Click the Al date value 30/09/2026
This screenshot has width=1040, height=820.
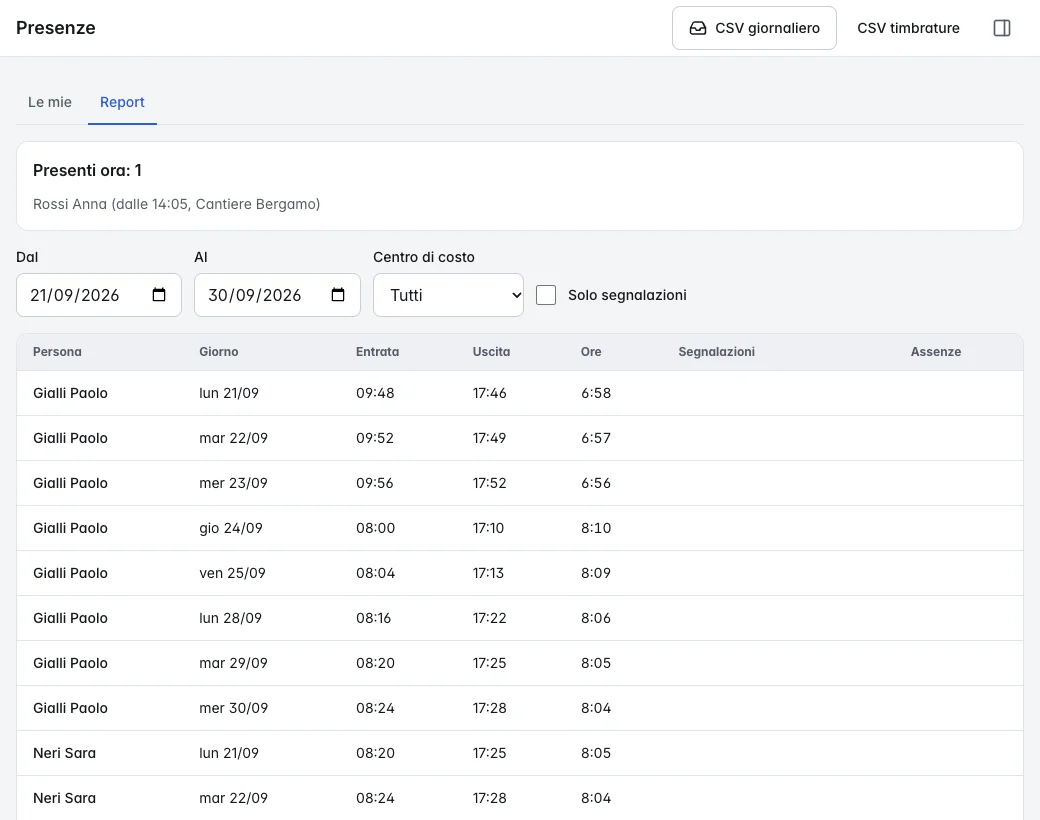255,295
